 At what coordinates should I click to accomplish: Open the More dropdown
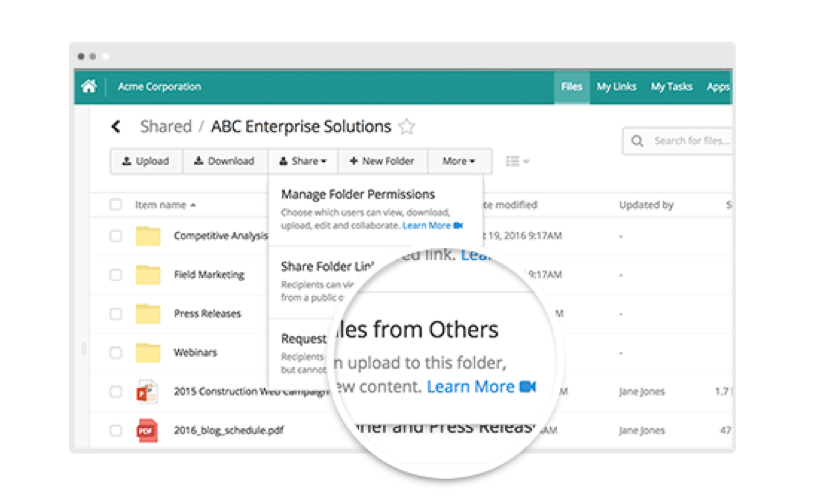[x=459, y=161]
